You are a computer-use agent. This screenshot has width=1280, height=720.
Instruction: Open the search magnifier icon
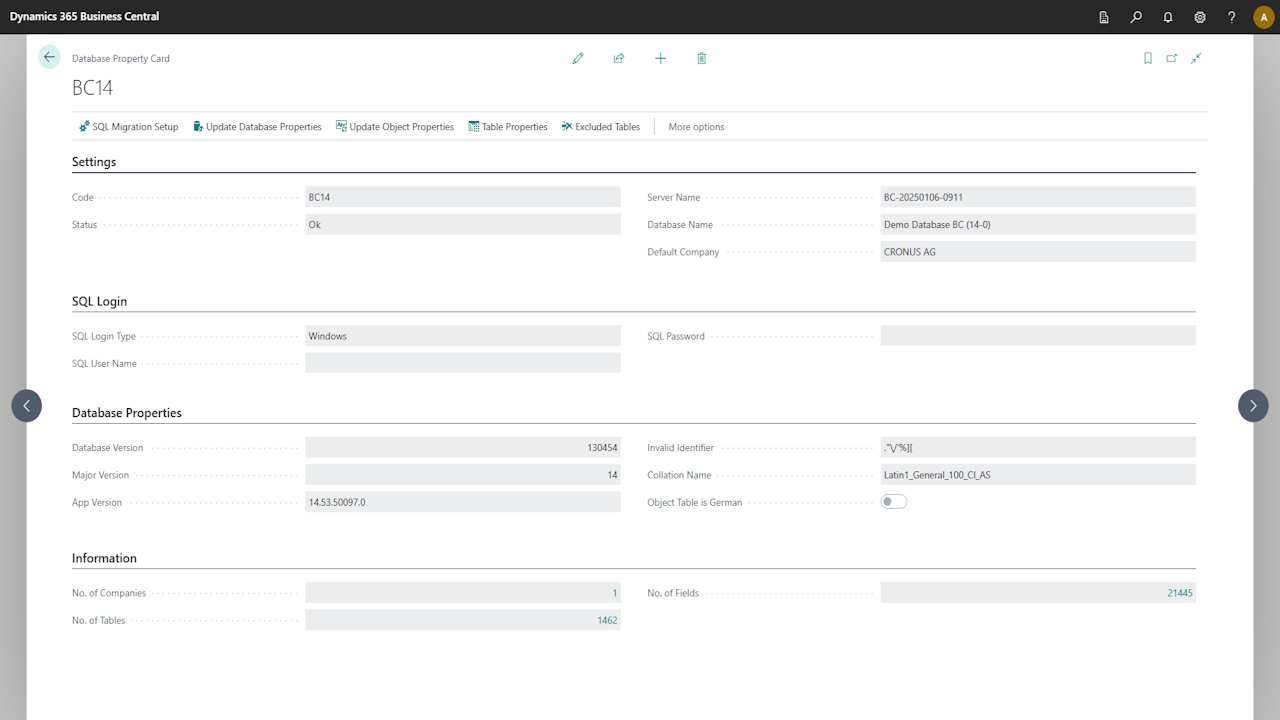[x=1136, y=17]
